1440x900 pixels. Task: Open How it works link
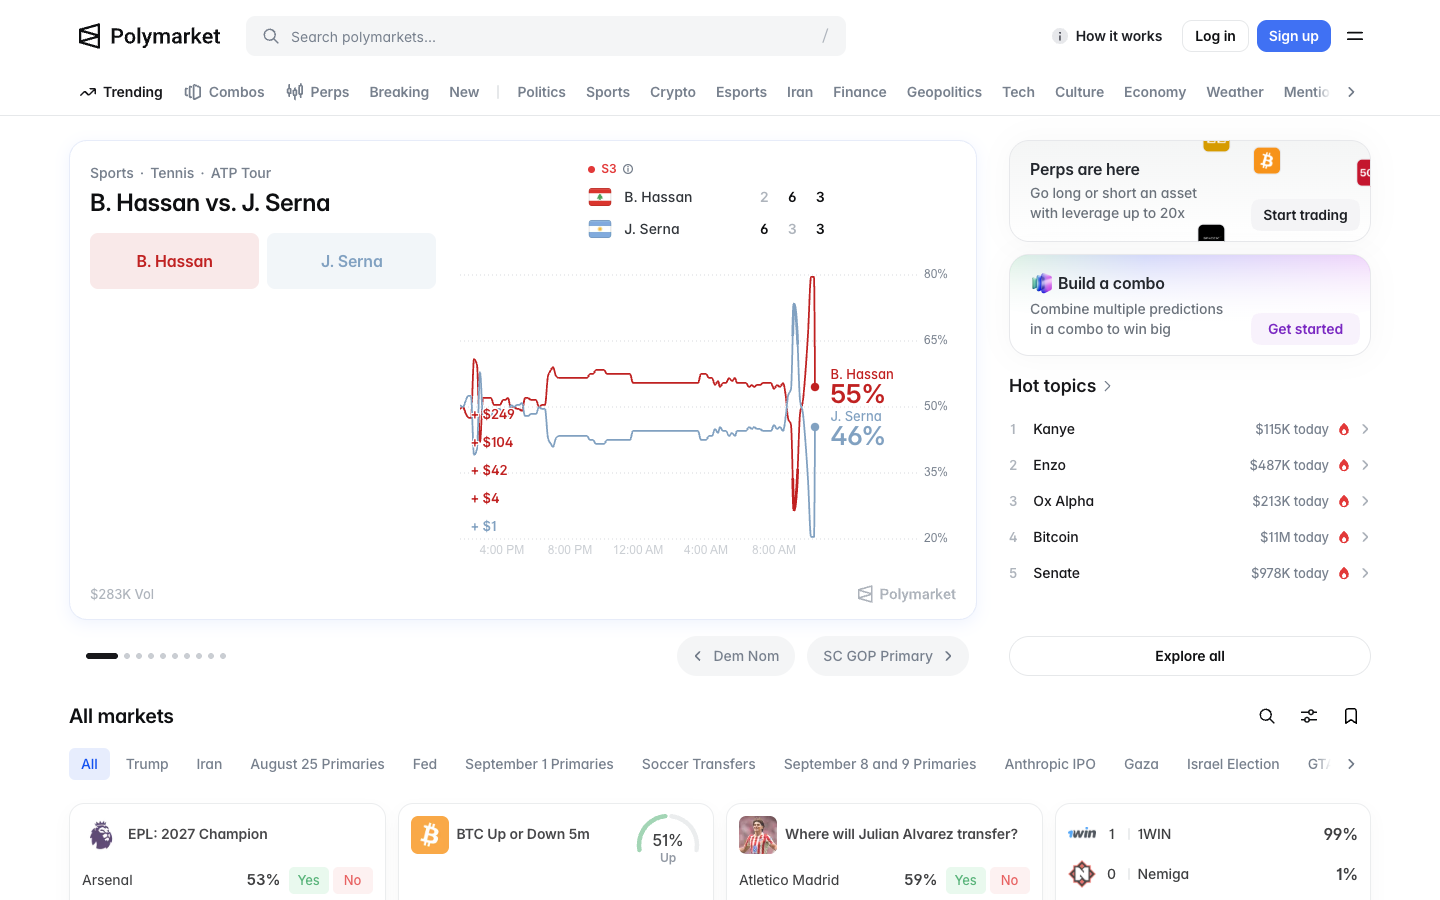tap(1108, 36)
